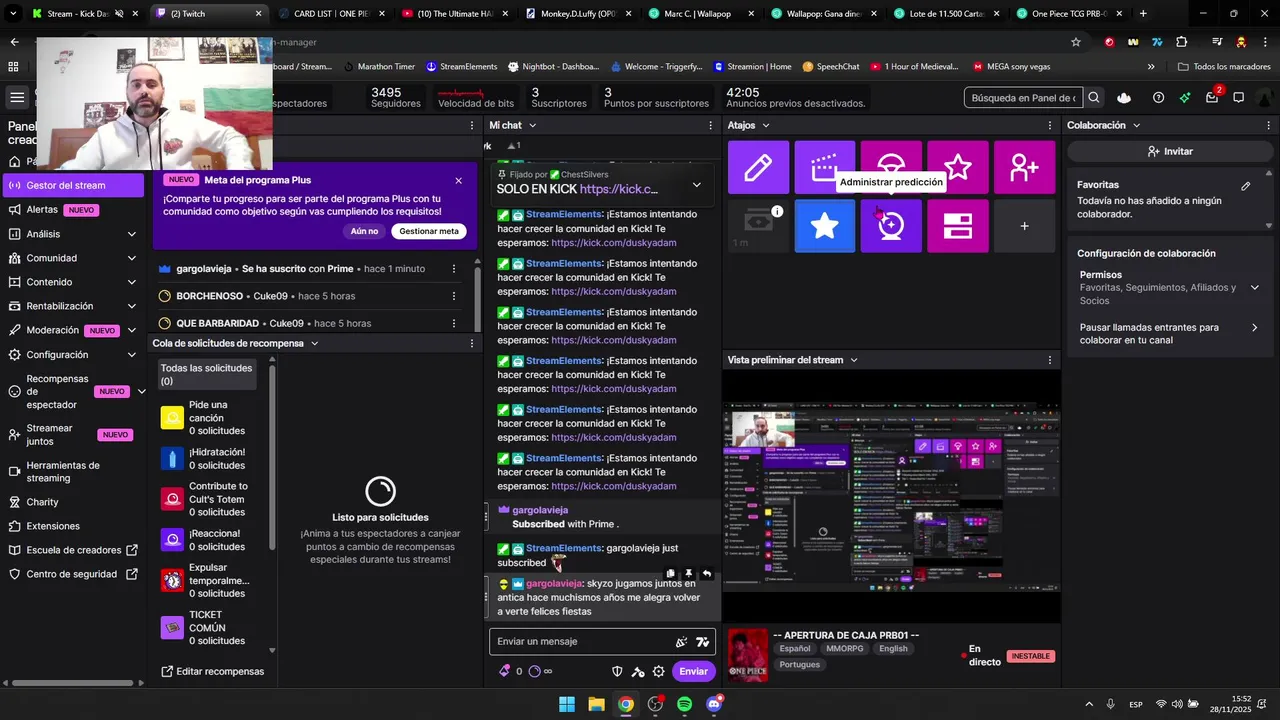The height and width of the screenshot is (720, 1280).
Task: Click reply arrow on gargolavieja message
Action: click(x=706, y=574)
